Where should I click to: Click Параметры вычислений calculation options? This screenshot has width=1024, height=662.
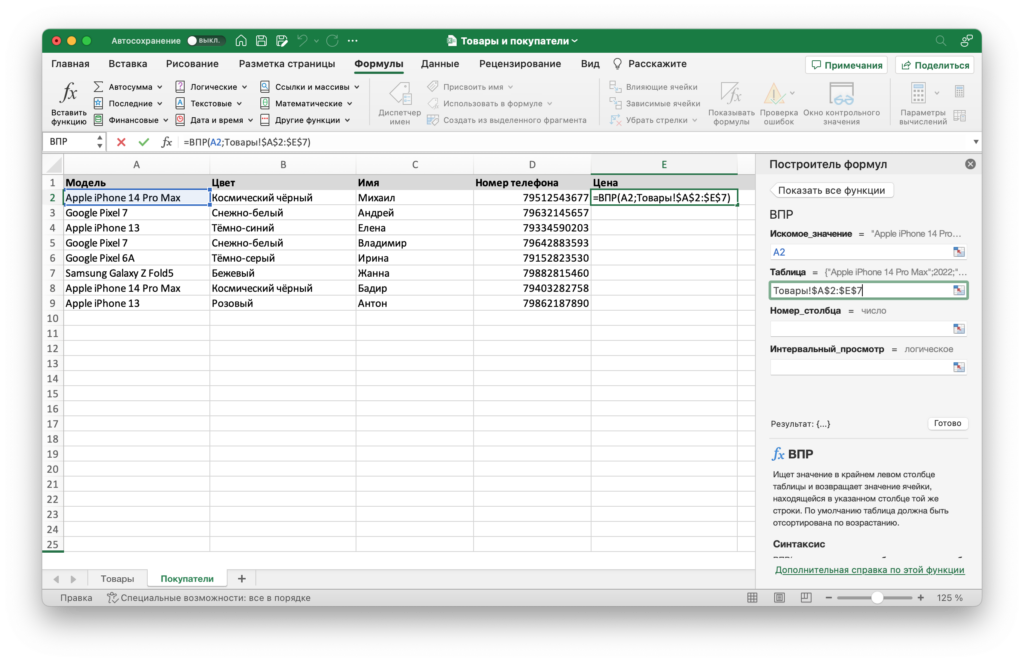(x=922, y=103)
